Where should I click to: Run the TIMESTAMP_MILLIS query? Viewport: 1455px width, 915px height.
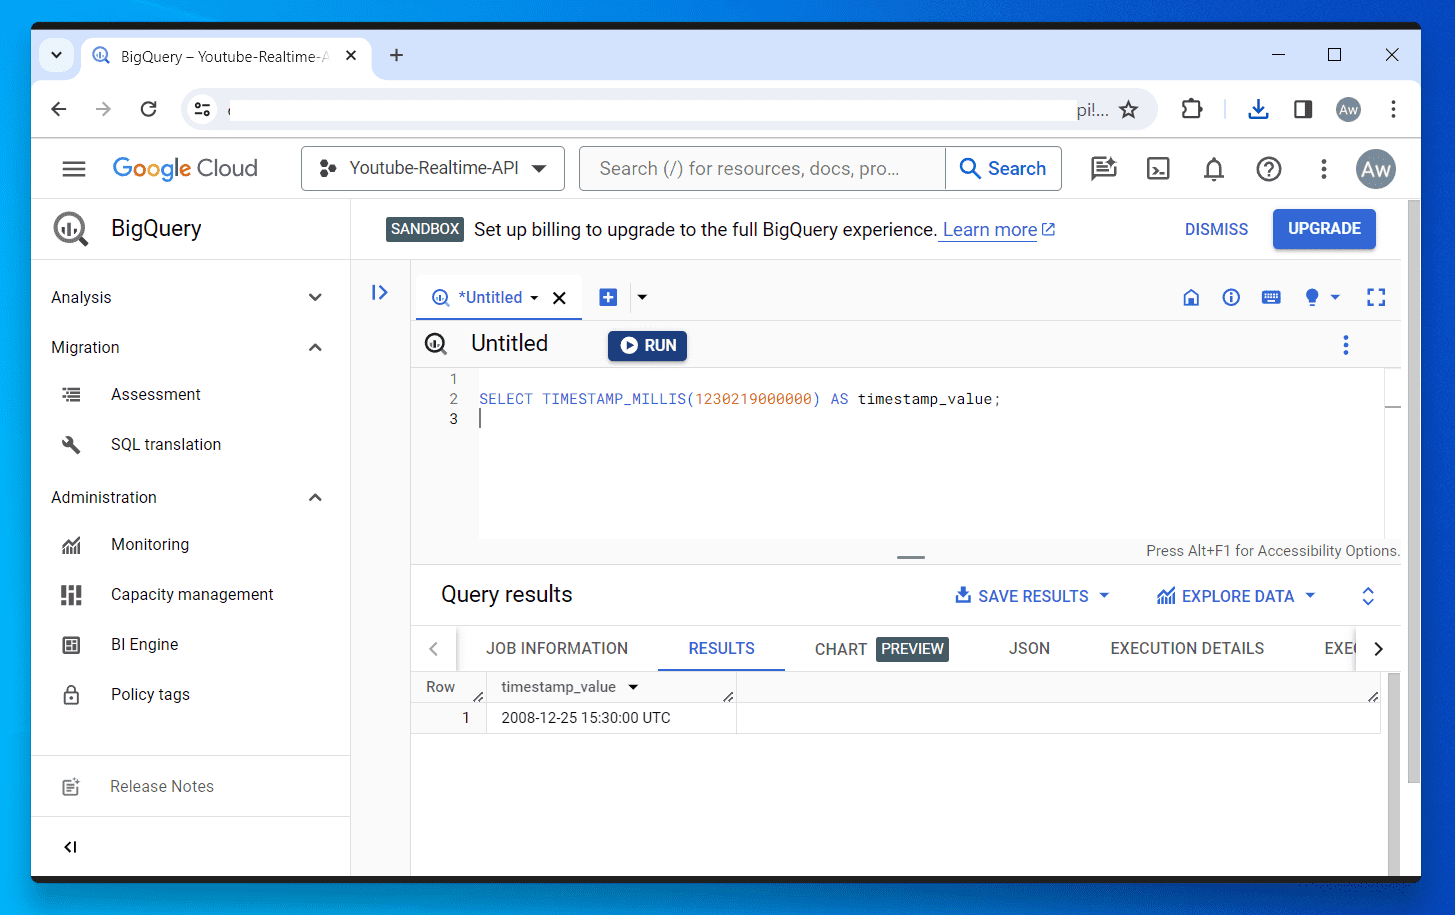[647, 345]
